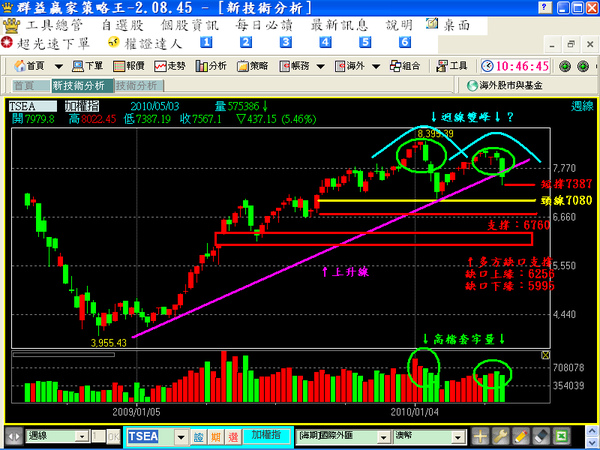Click the TSEA symbol input field

pyautogui.click(x=150, y=436)
